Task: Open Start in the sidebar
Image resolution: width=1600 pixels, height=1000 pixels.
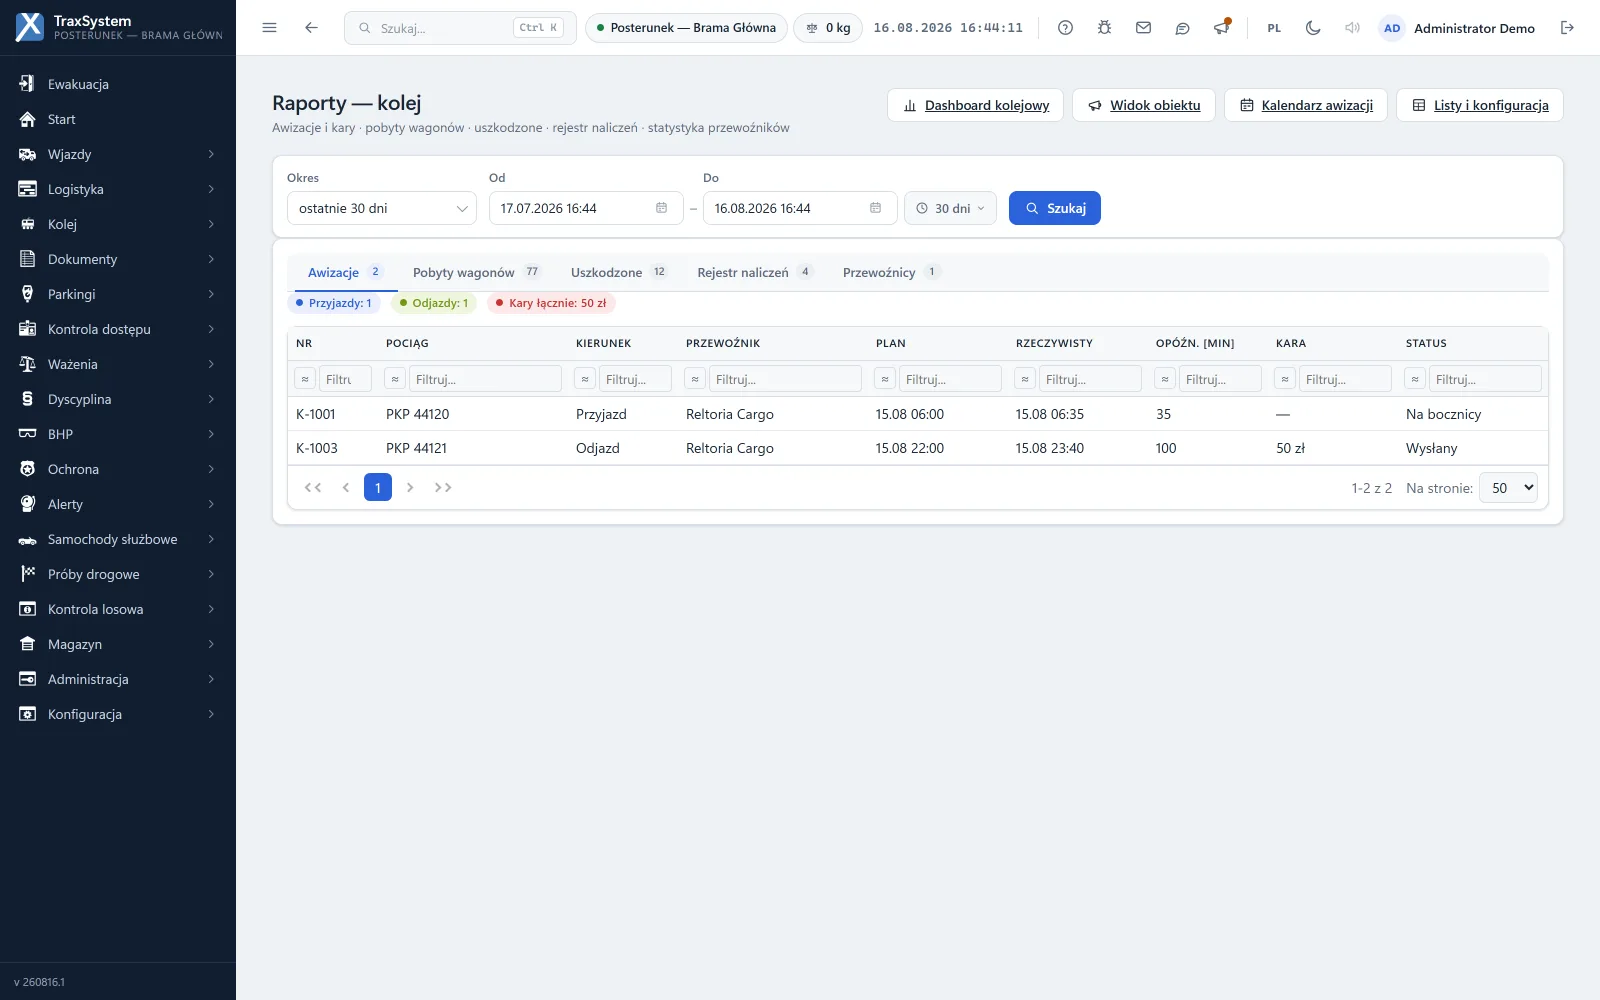Action: coord(118,119)
